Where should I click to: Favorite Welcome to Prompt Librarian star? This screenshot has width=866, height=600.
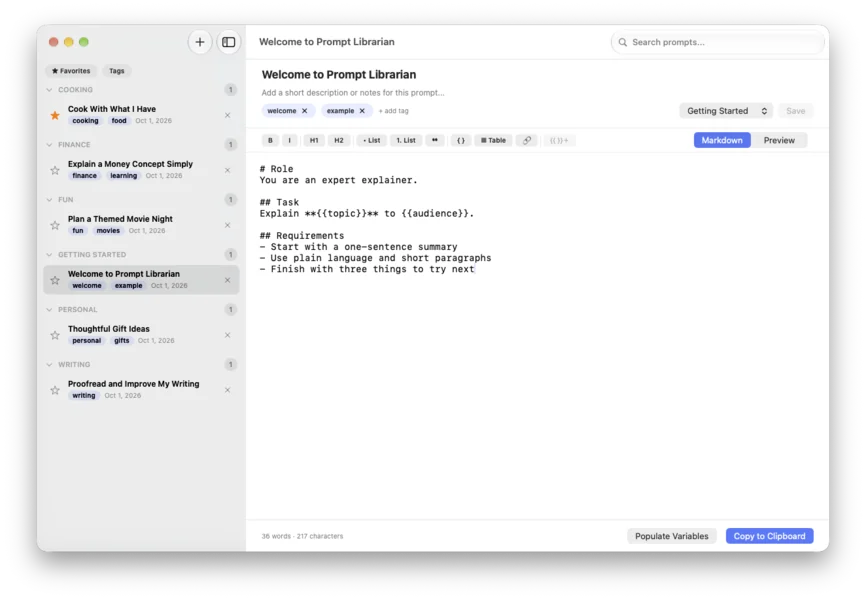[55, 280]
